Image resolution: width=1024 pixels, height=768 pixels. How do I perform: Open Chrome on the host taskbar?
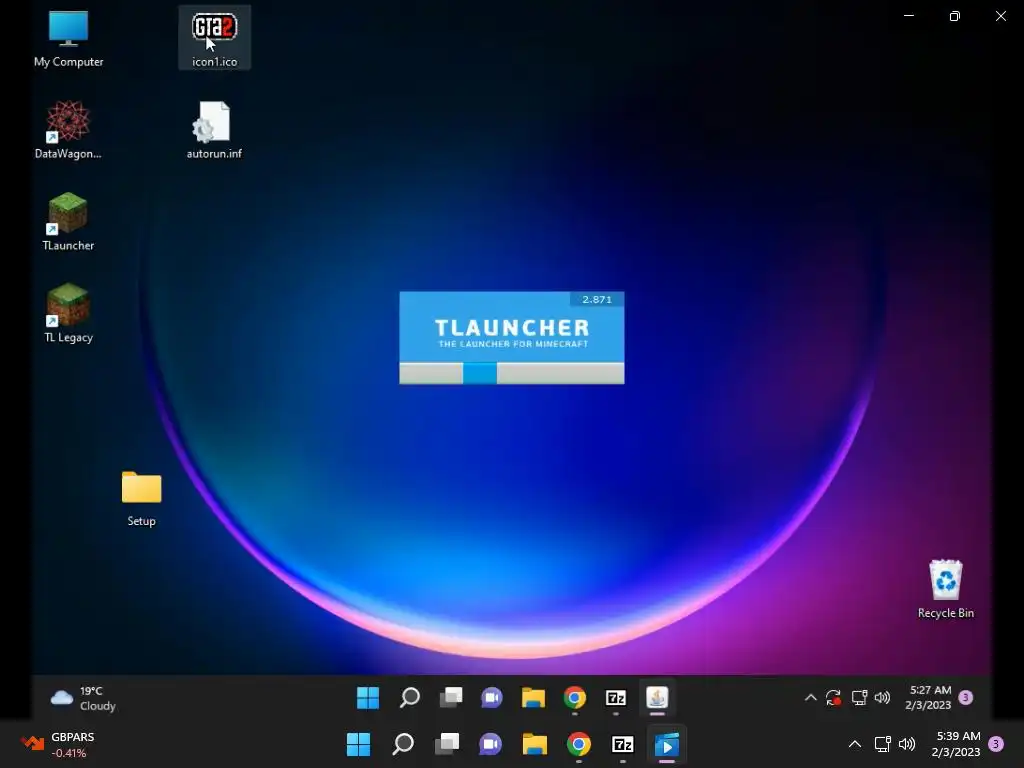[579, 744]
